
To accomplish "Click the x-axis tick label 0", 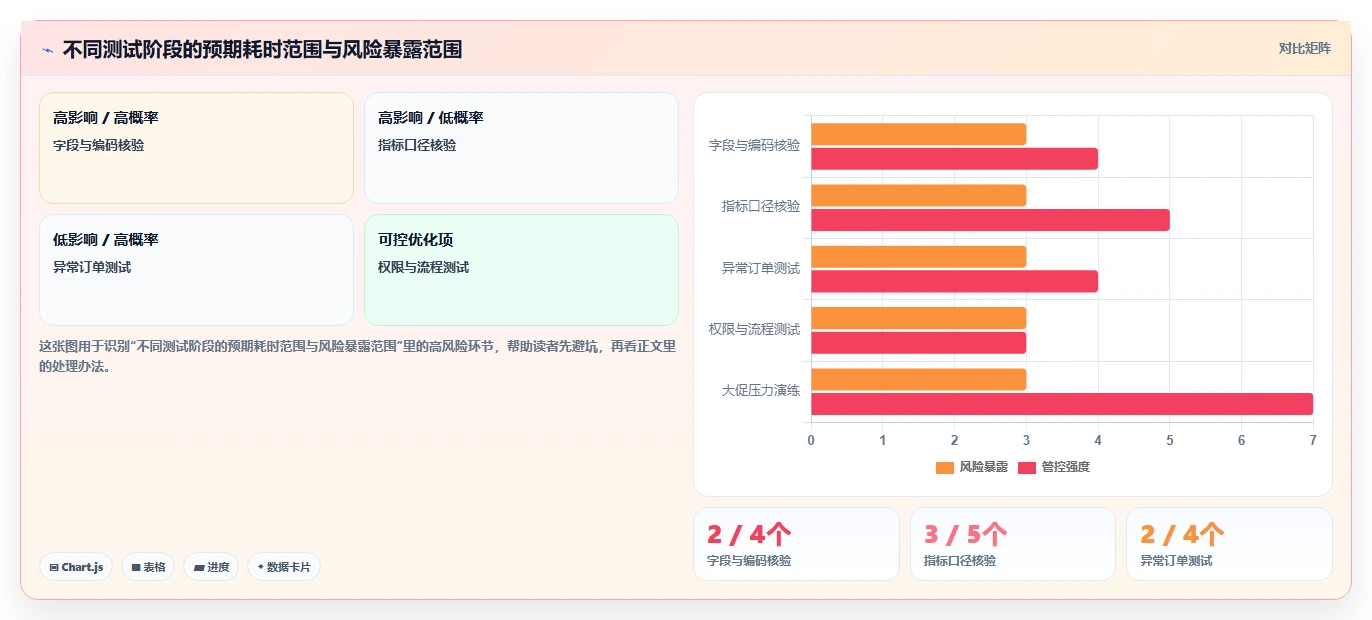I will 811,441.
